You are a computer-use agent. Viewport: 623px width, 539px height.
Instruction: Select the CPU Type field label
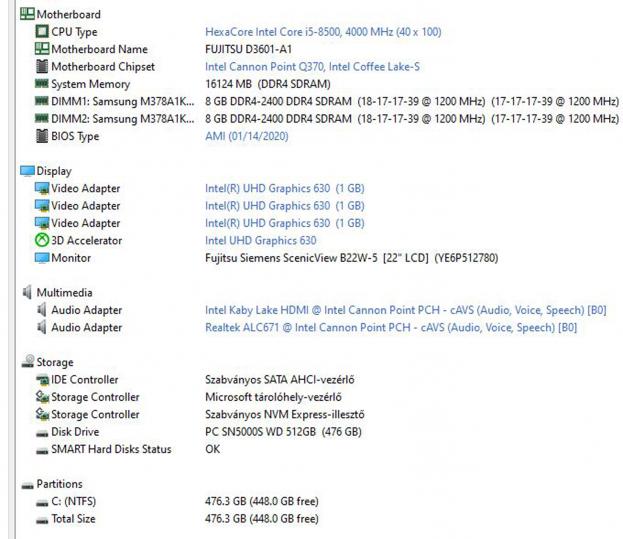pyautogui.click(x=74, y=32)
